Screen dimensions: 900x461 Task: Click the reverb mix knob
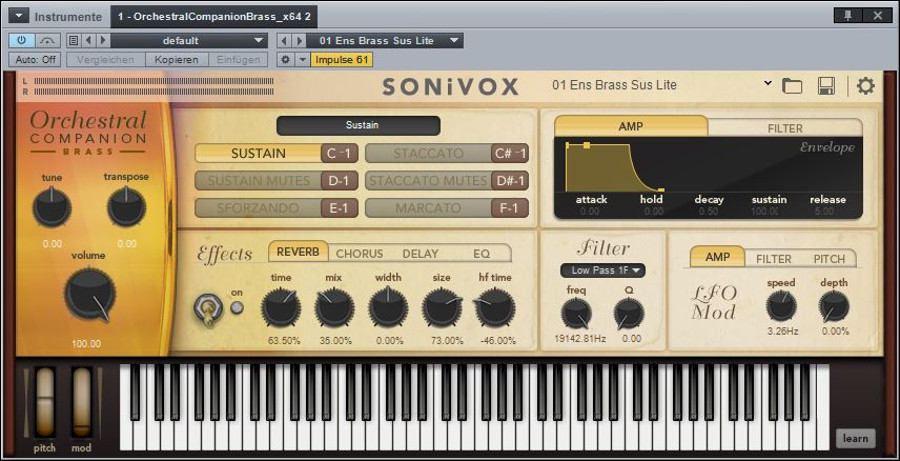[x=334, y=307]
